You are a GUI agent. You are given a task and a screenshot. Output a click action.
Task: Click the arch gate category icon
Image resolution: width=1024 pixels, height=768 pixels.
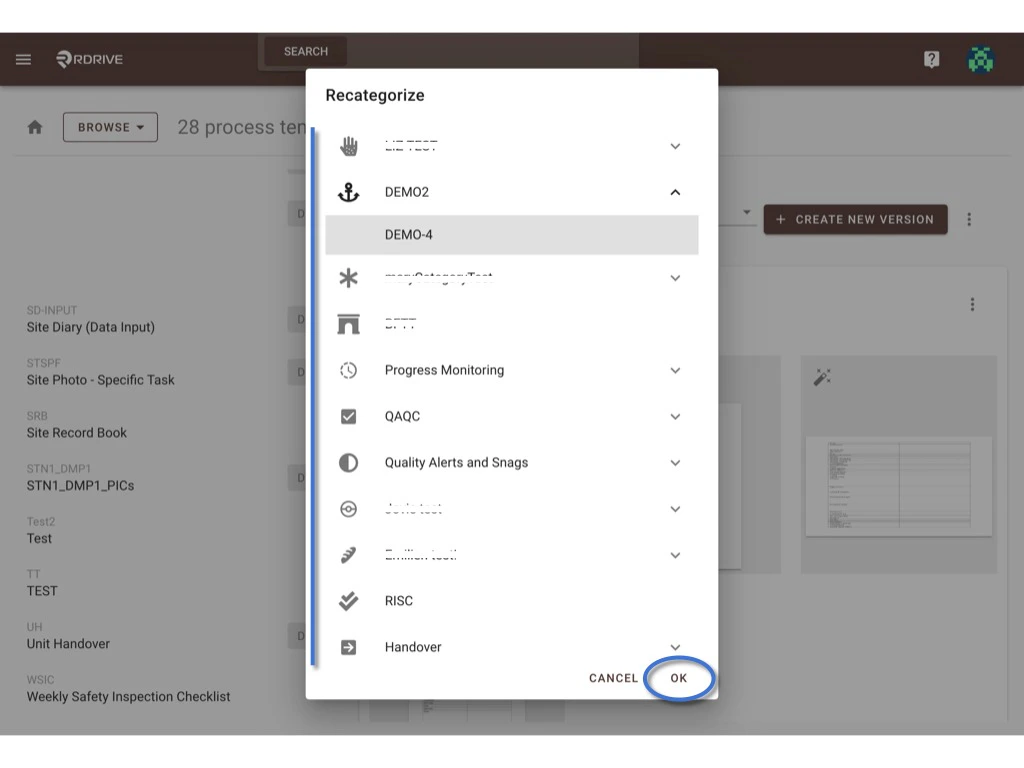[x=349, y=324]
